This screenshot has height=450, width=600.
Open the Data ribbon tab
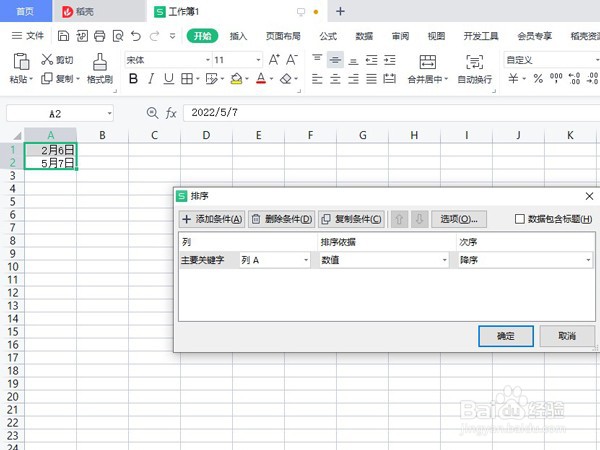click(x=364, y=36)
